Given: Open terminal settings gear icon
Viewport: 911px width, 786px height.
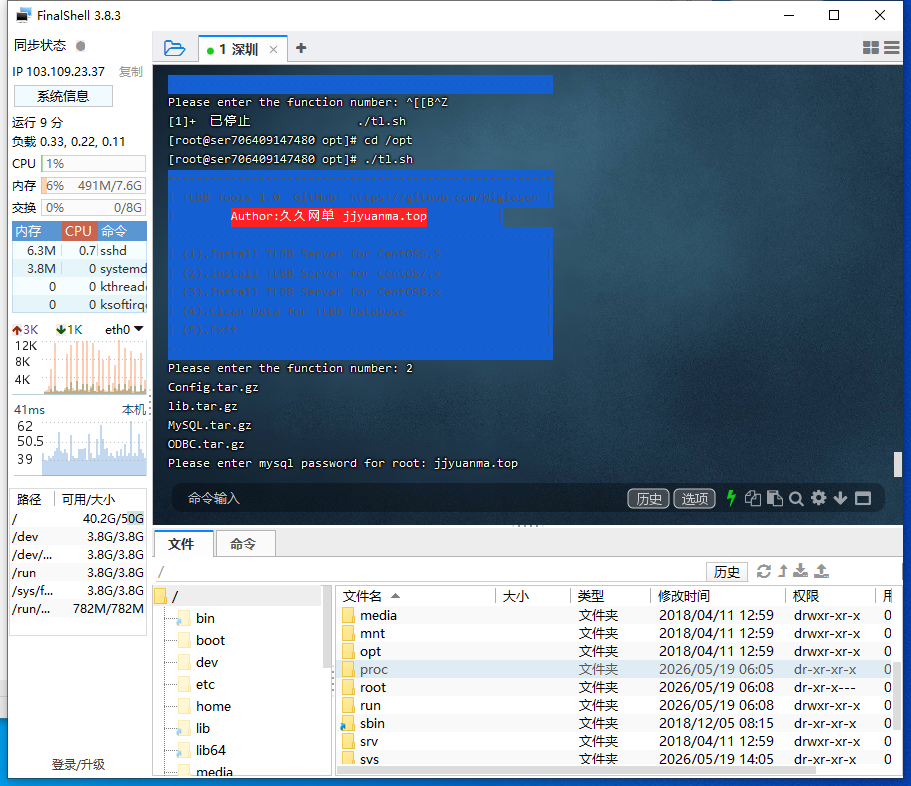Looking at the screenshot, I should click(x=819, y=498).
